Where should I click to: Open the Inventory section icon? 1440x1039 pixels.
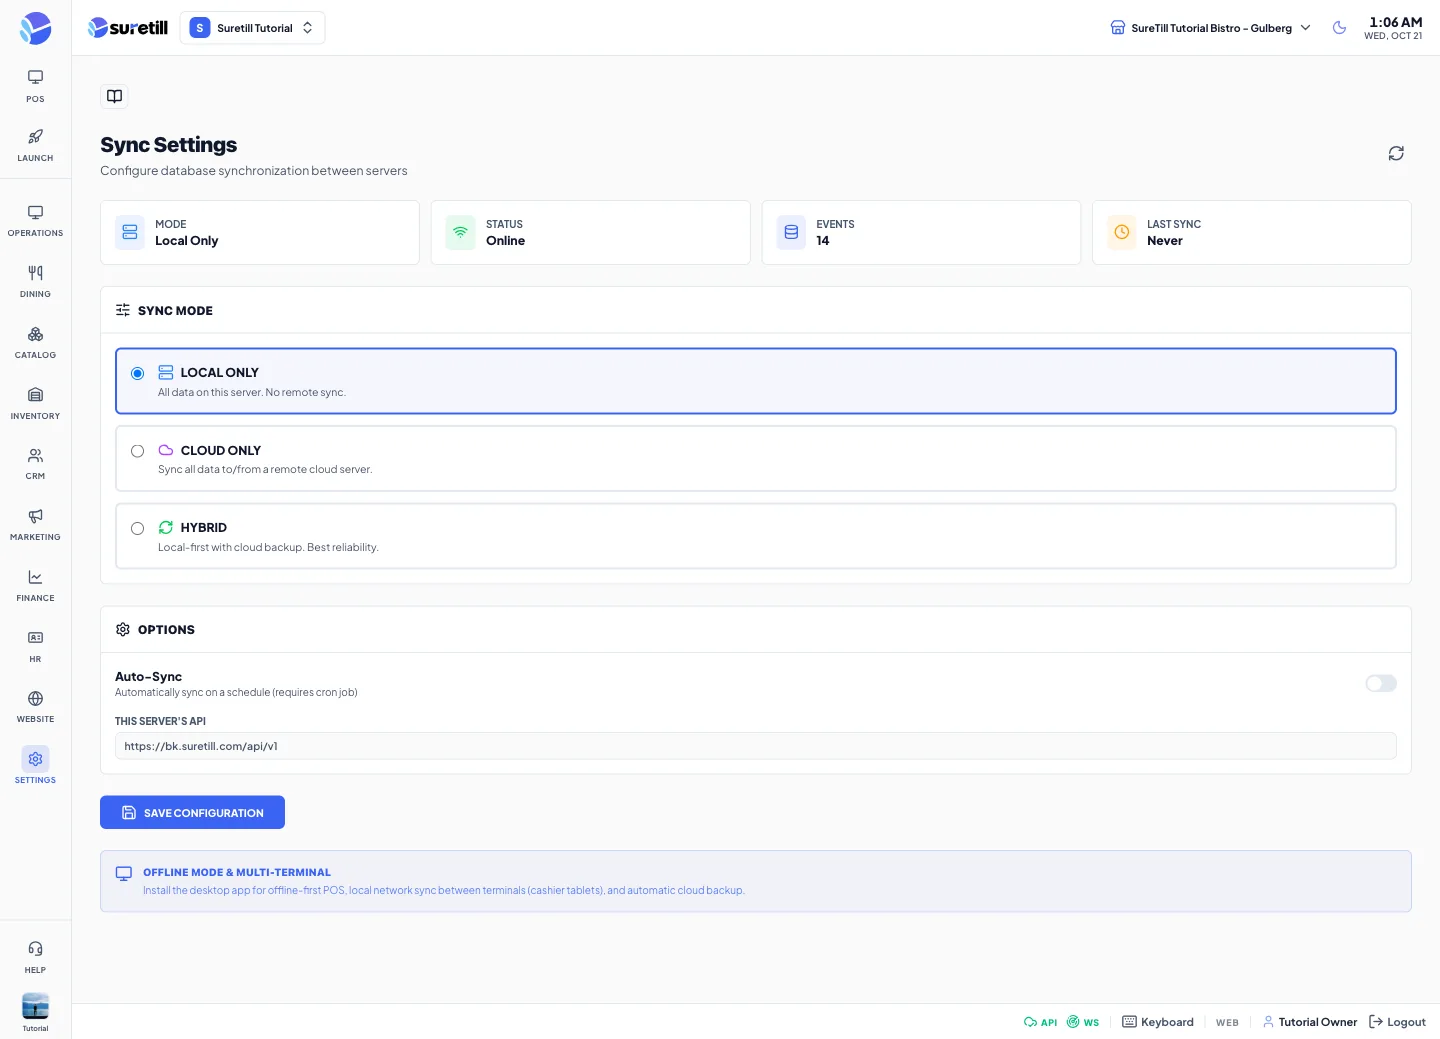[x=35, y=395]
